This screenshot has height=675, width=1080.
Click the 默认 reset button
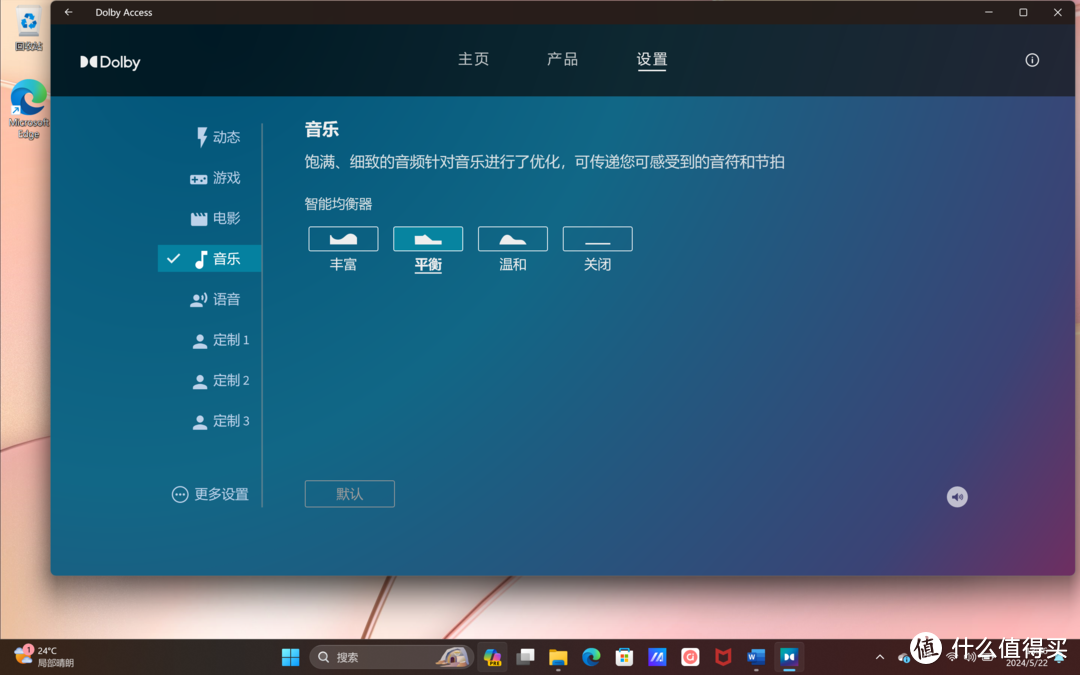(349, 494)
